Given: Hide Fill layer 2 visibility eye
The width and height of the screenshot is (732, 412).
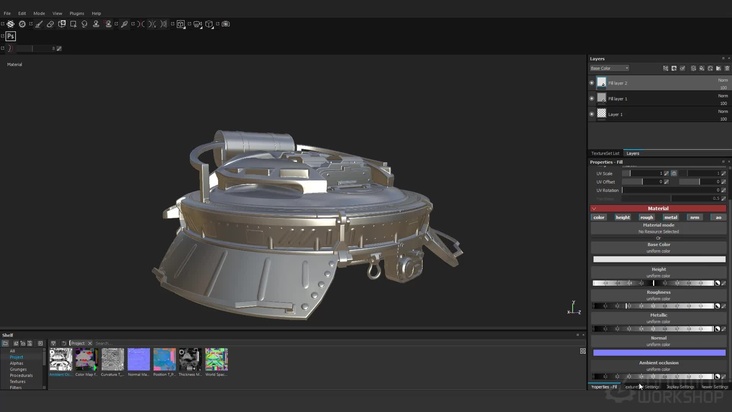Looking at the screenshot, I should click(591, 83).
